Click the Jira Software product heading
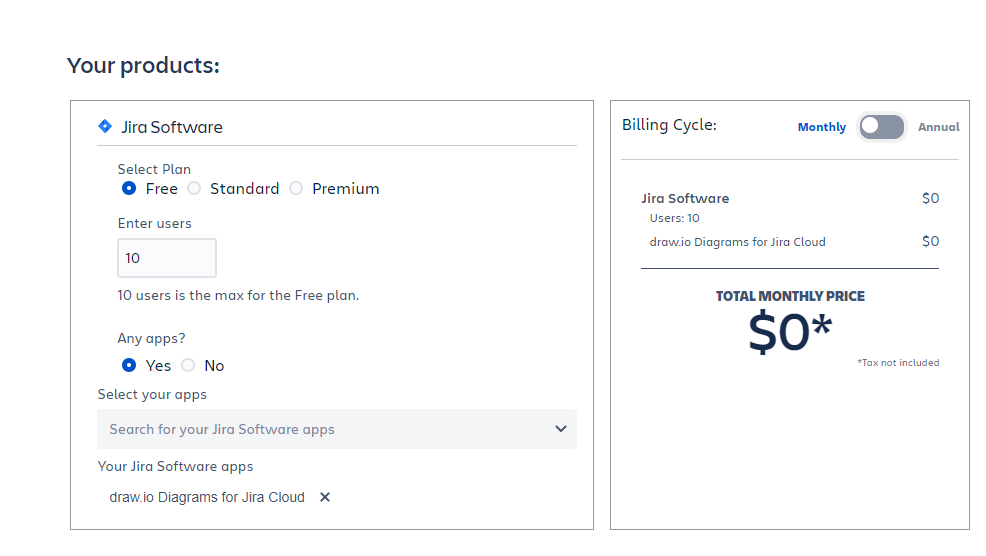The width and height of the screenshot is (986, 556). pos(172,127)
